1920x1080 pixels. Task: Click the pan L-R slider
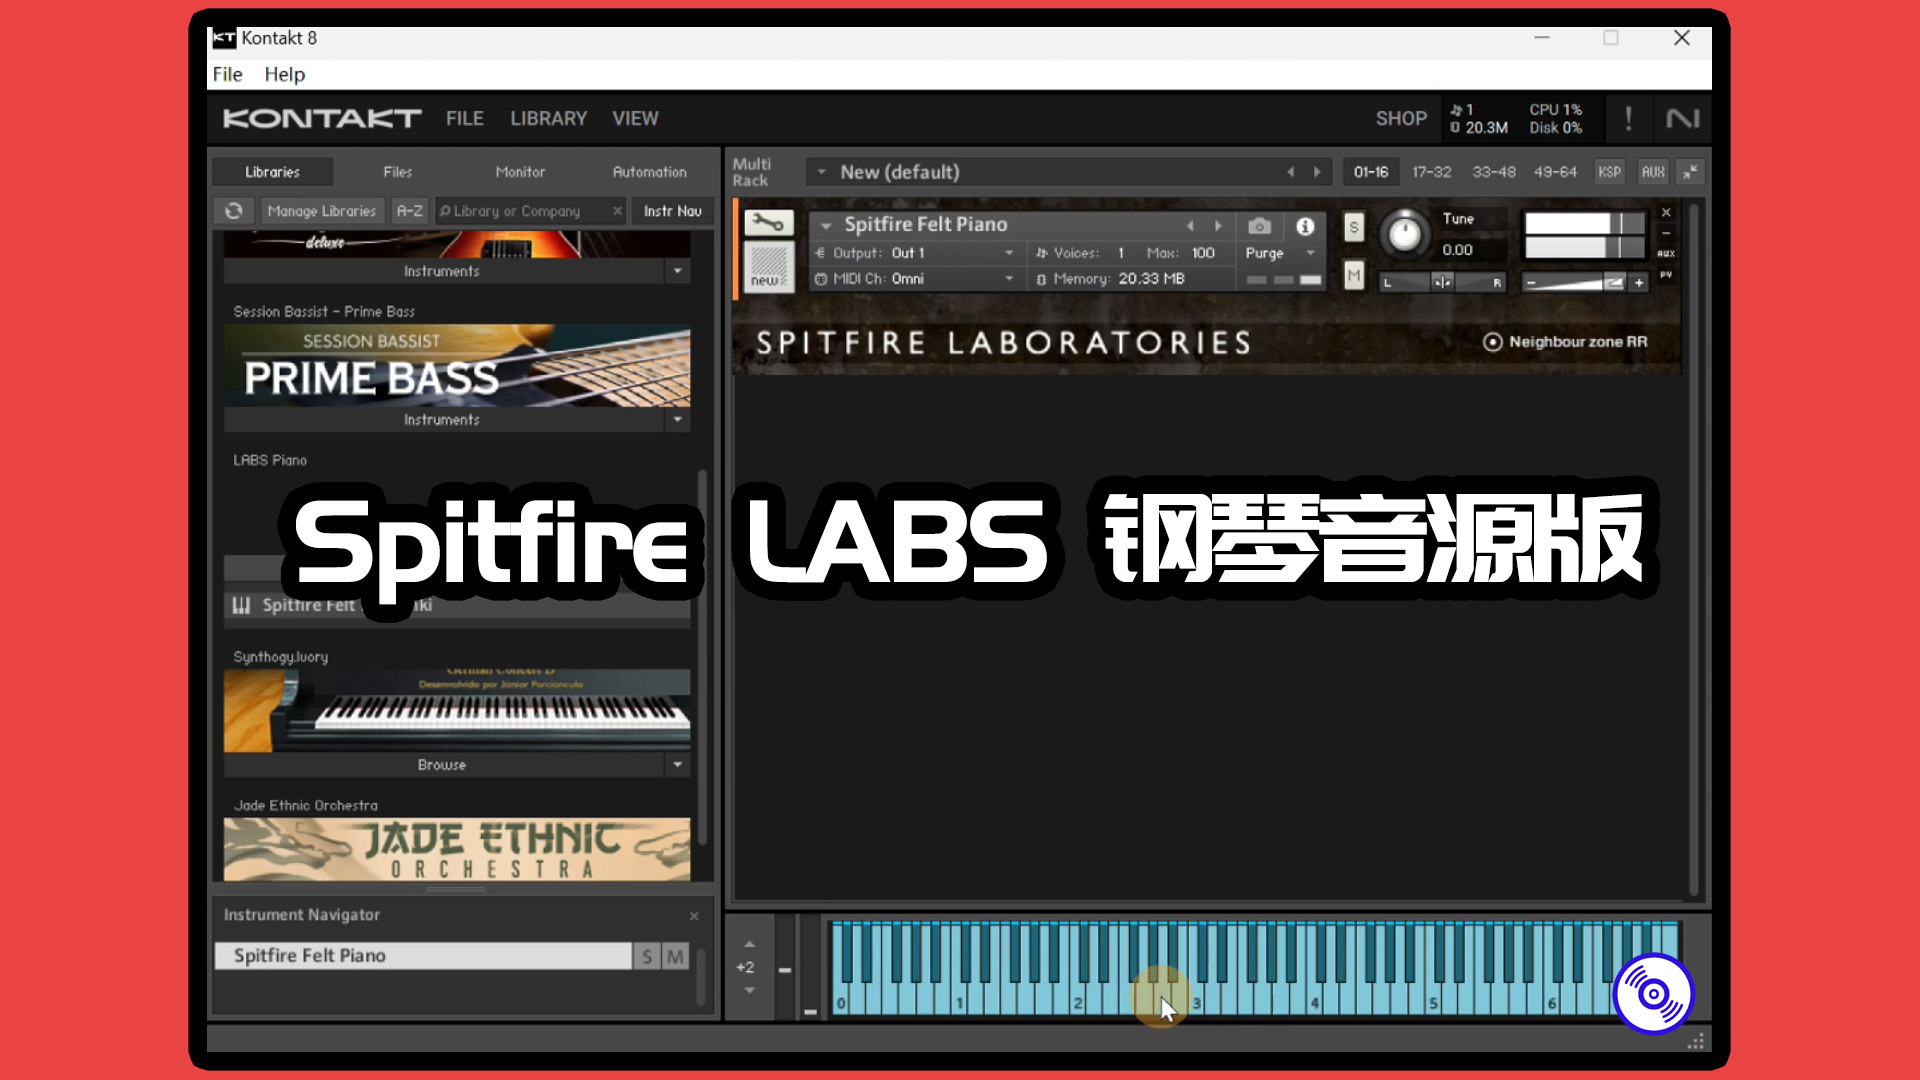pos(1442,283)
